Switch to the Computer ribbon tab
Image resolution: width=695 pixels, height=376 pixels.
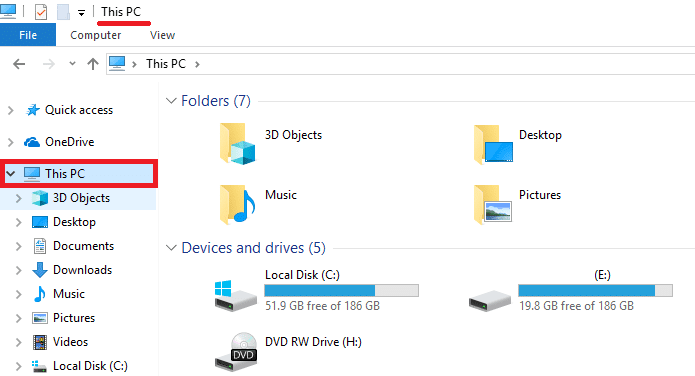[x=95, y=35]
